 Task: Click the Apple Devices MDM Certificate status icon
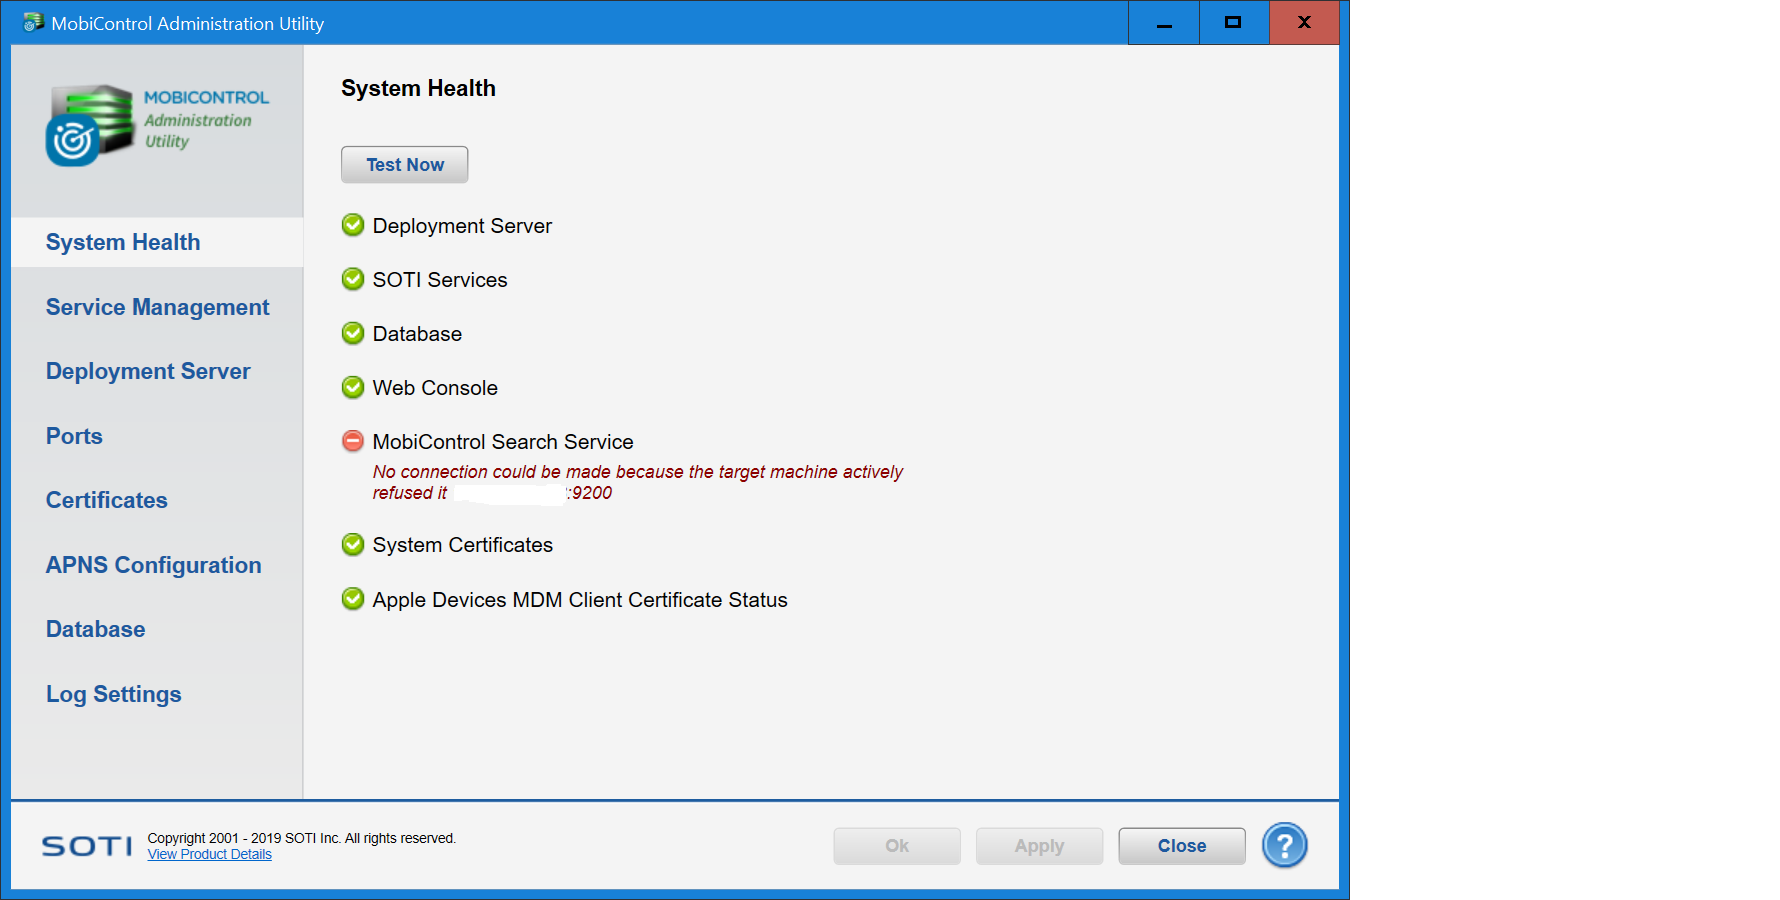point(353,599)
